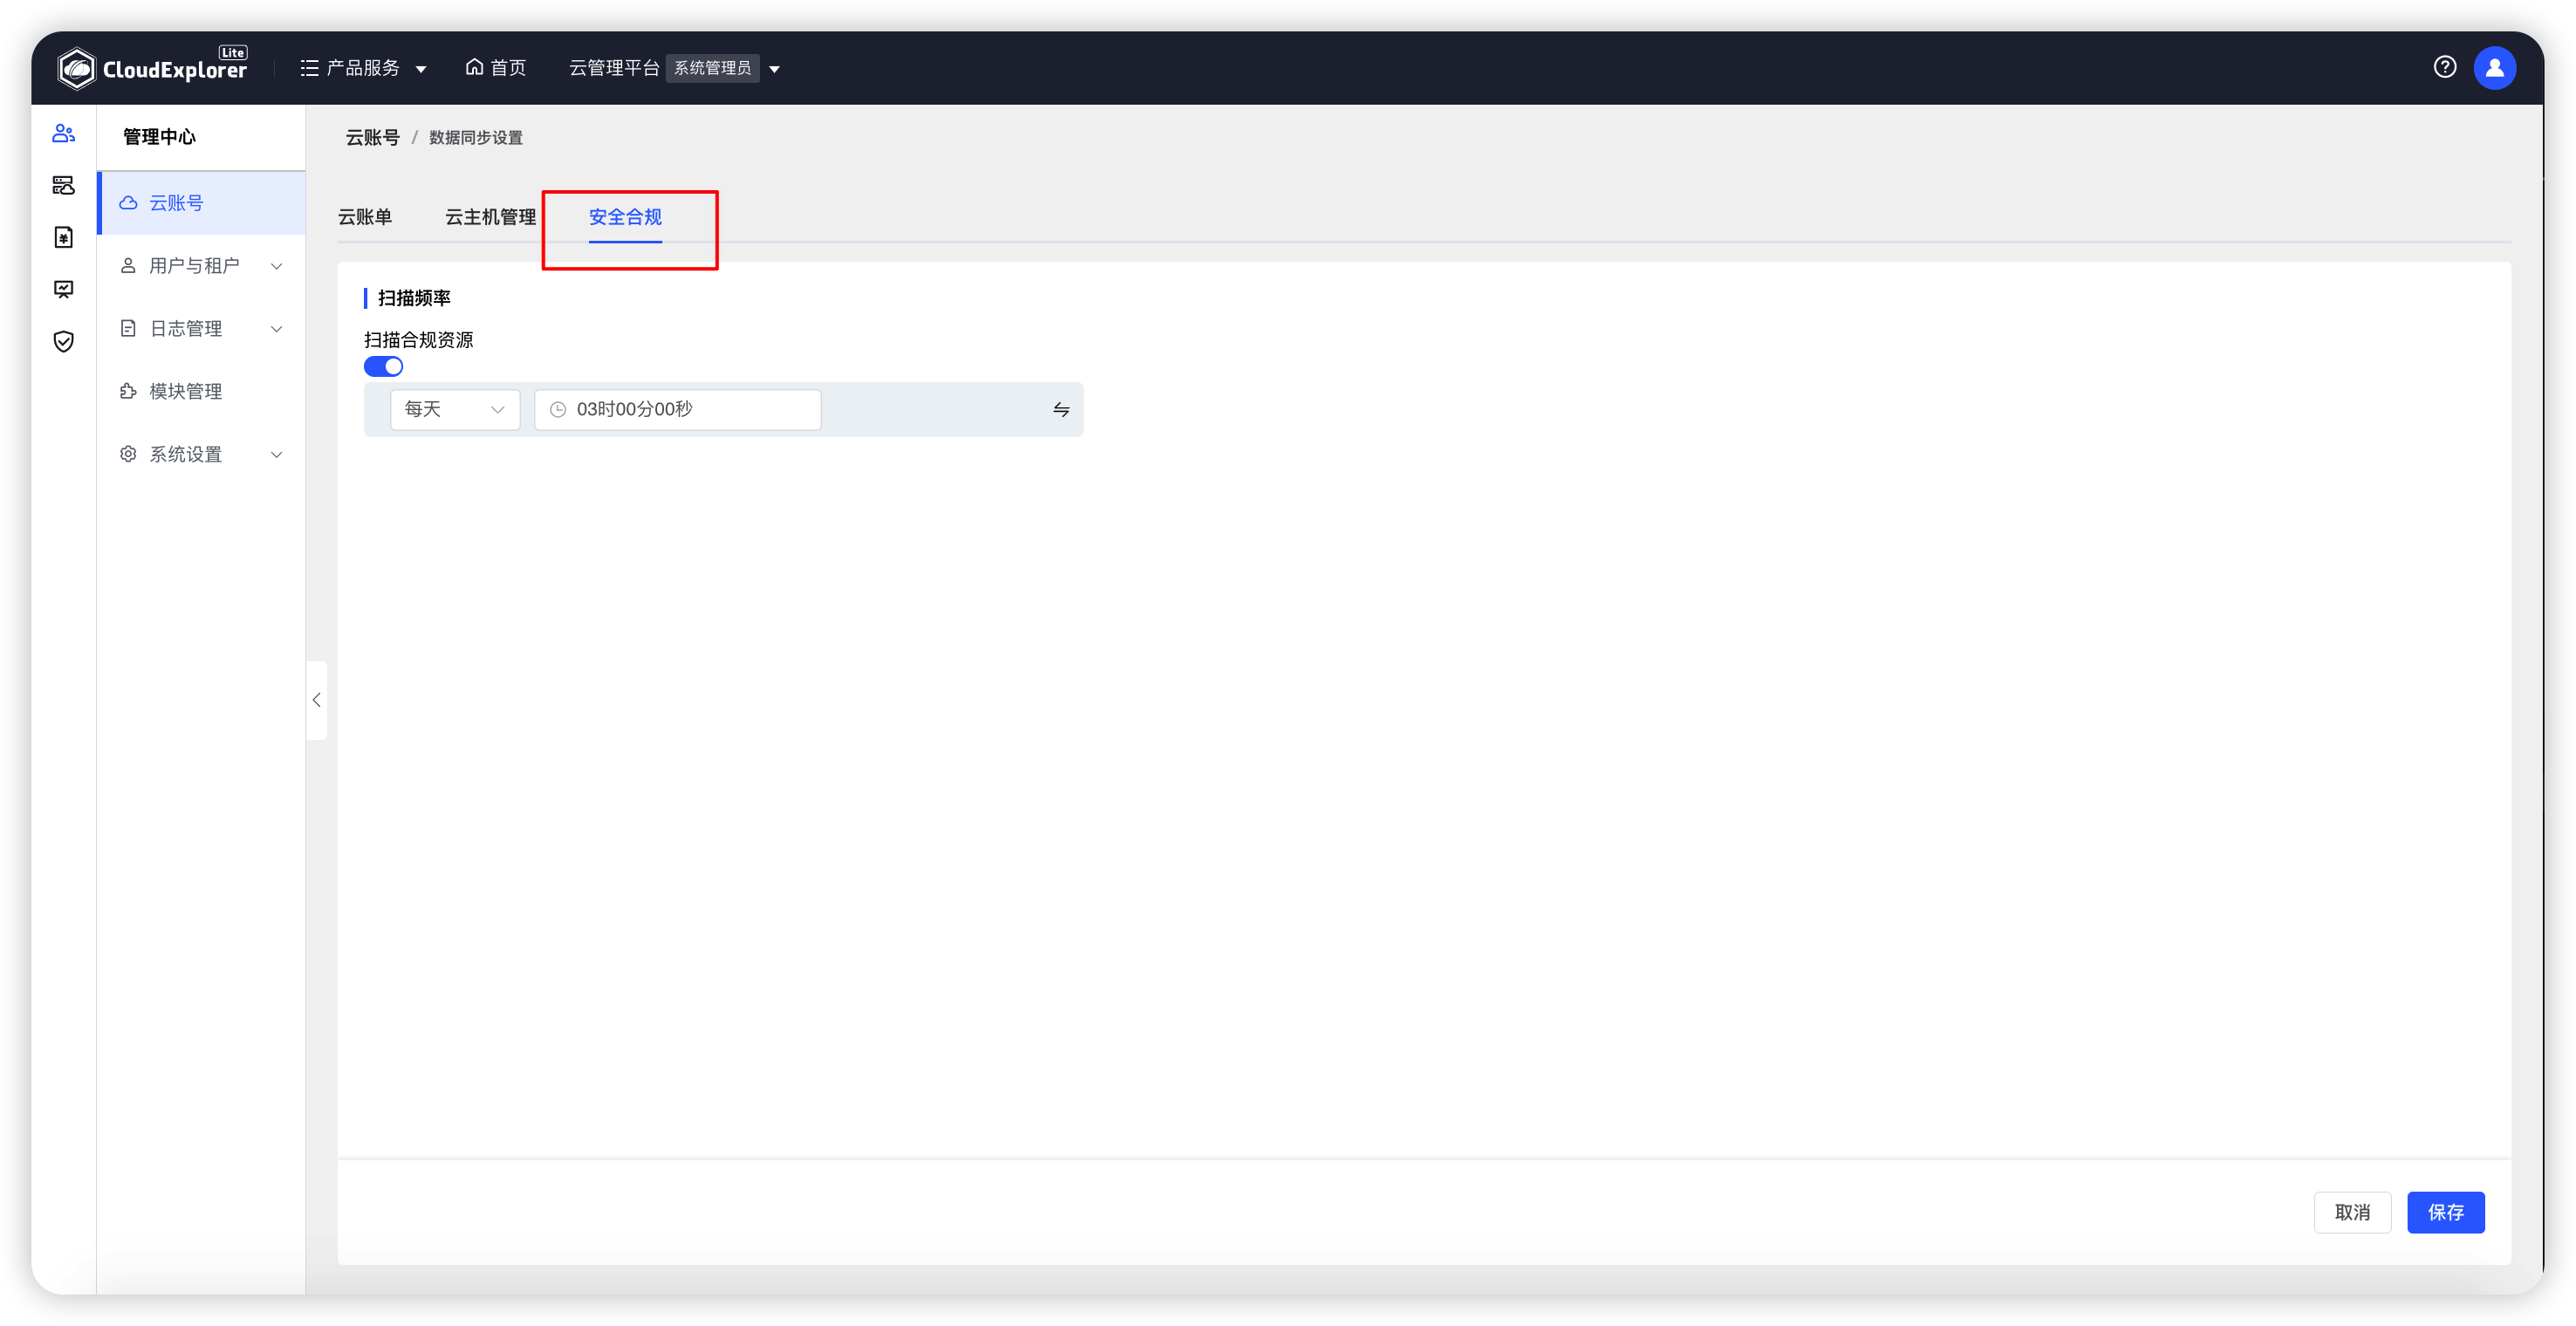Open 模块管理 in the sidebar
The image size is (2576, 1326).
click(x=202, y=391)
